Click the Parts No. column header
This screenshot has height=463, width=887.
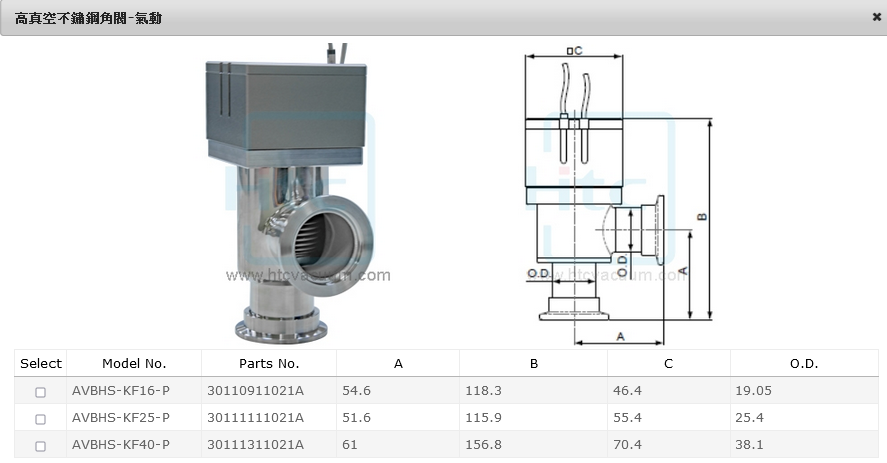click(269, 364)
